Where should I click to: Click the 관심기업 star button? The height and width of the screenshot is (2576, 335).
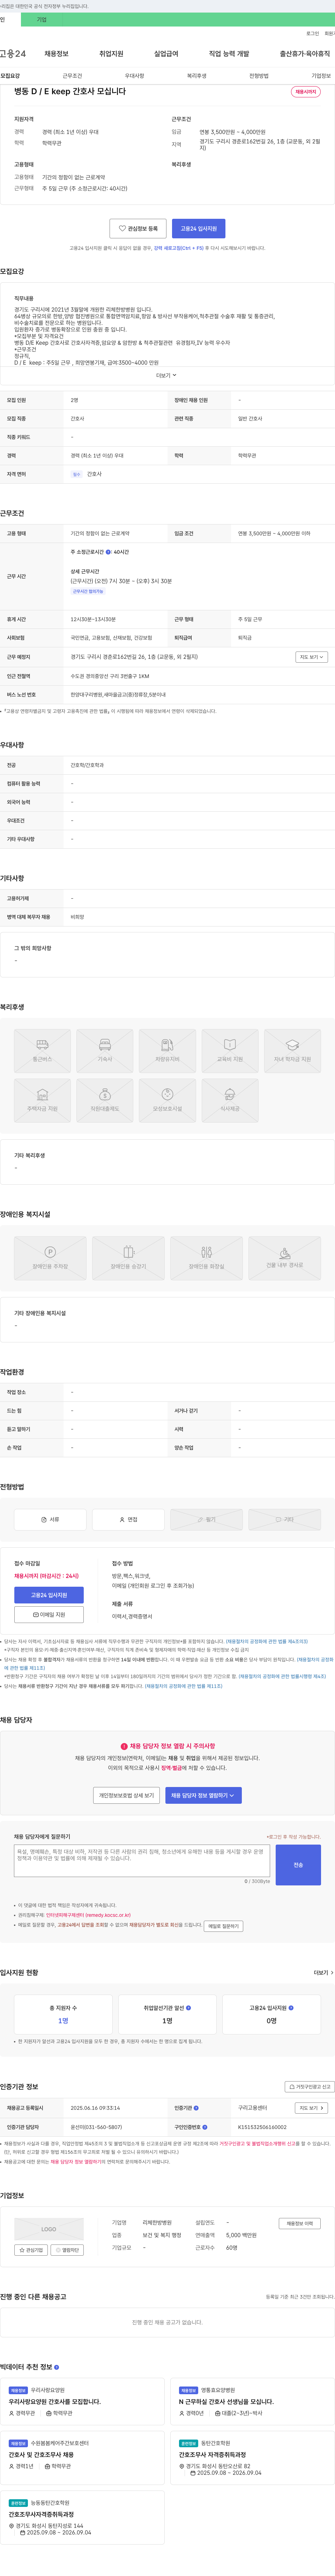point(31,2250)
